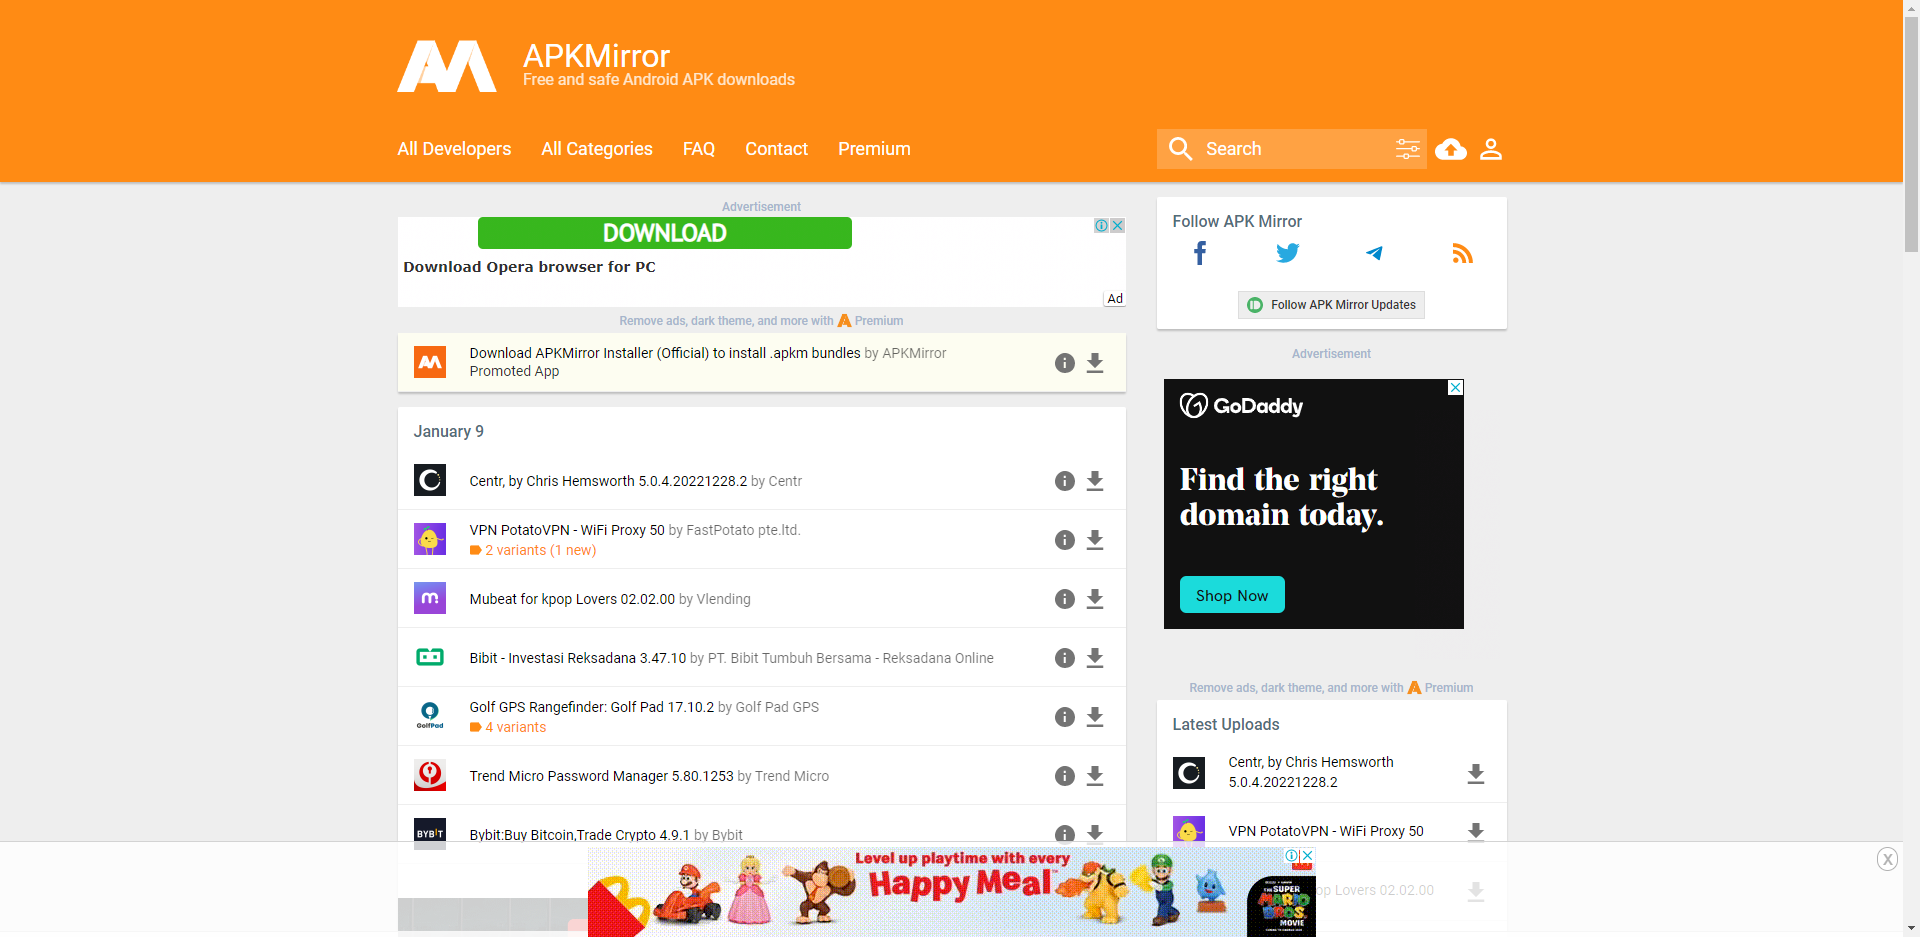Open Trend Micro Password Manager 5.80.1253 listing
This screenshot has height=937, width=1920.
pos(601,776)
